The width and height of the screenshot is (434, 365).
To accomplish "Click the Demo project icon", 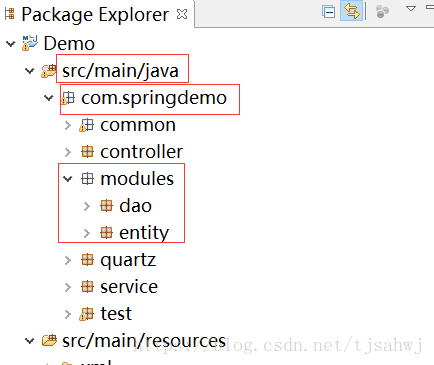I will (x=30, y=43).
